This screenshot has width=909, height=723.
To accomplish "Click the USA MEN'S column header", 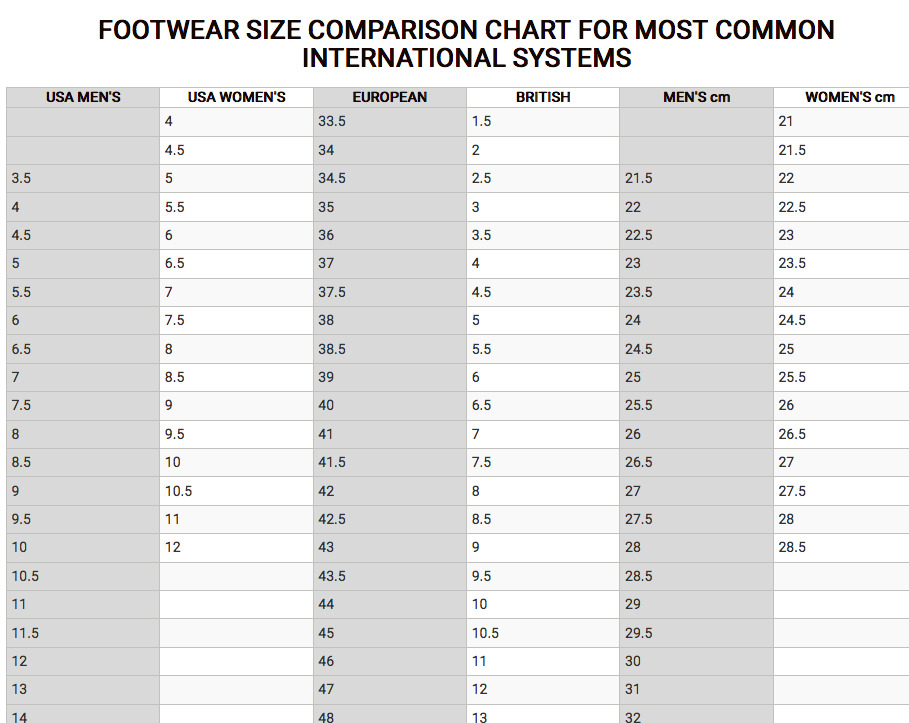I will [x=83, y=97].
